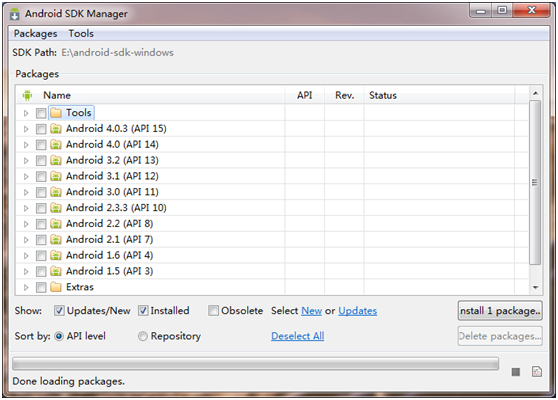Click the red stop-loading square icon

coord(515,372)
